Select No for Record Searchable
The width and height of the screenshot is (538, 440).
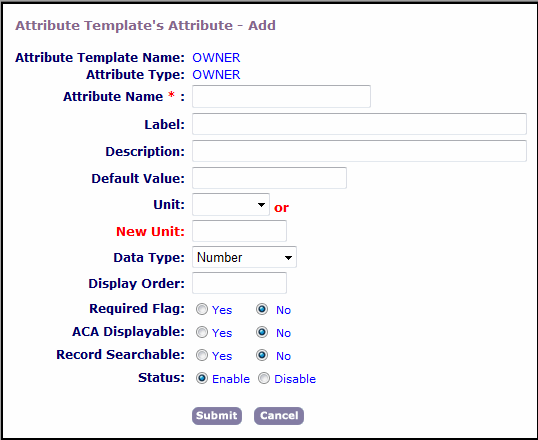pos(262,355)
